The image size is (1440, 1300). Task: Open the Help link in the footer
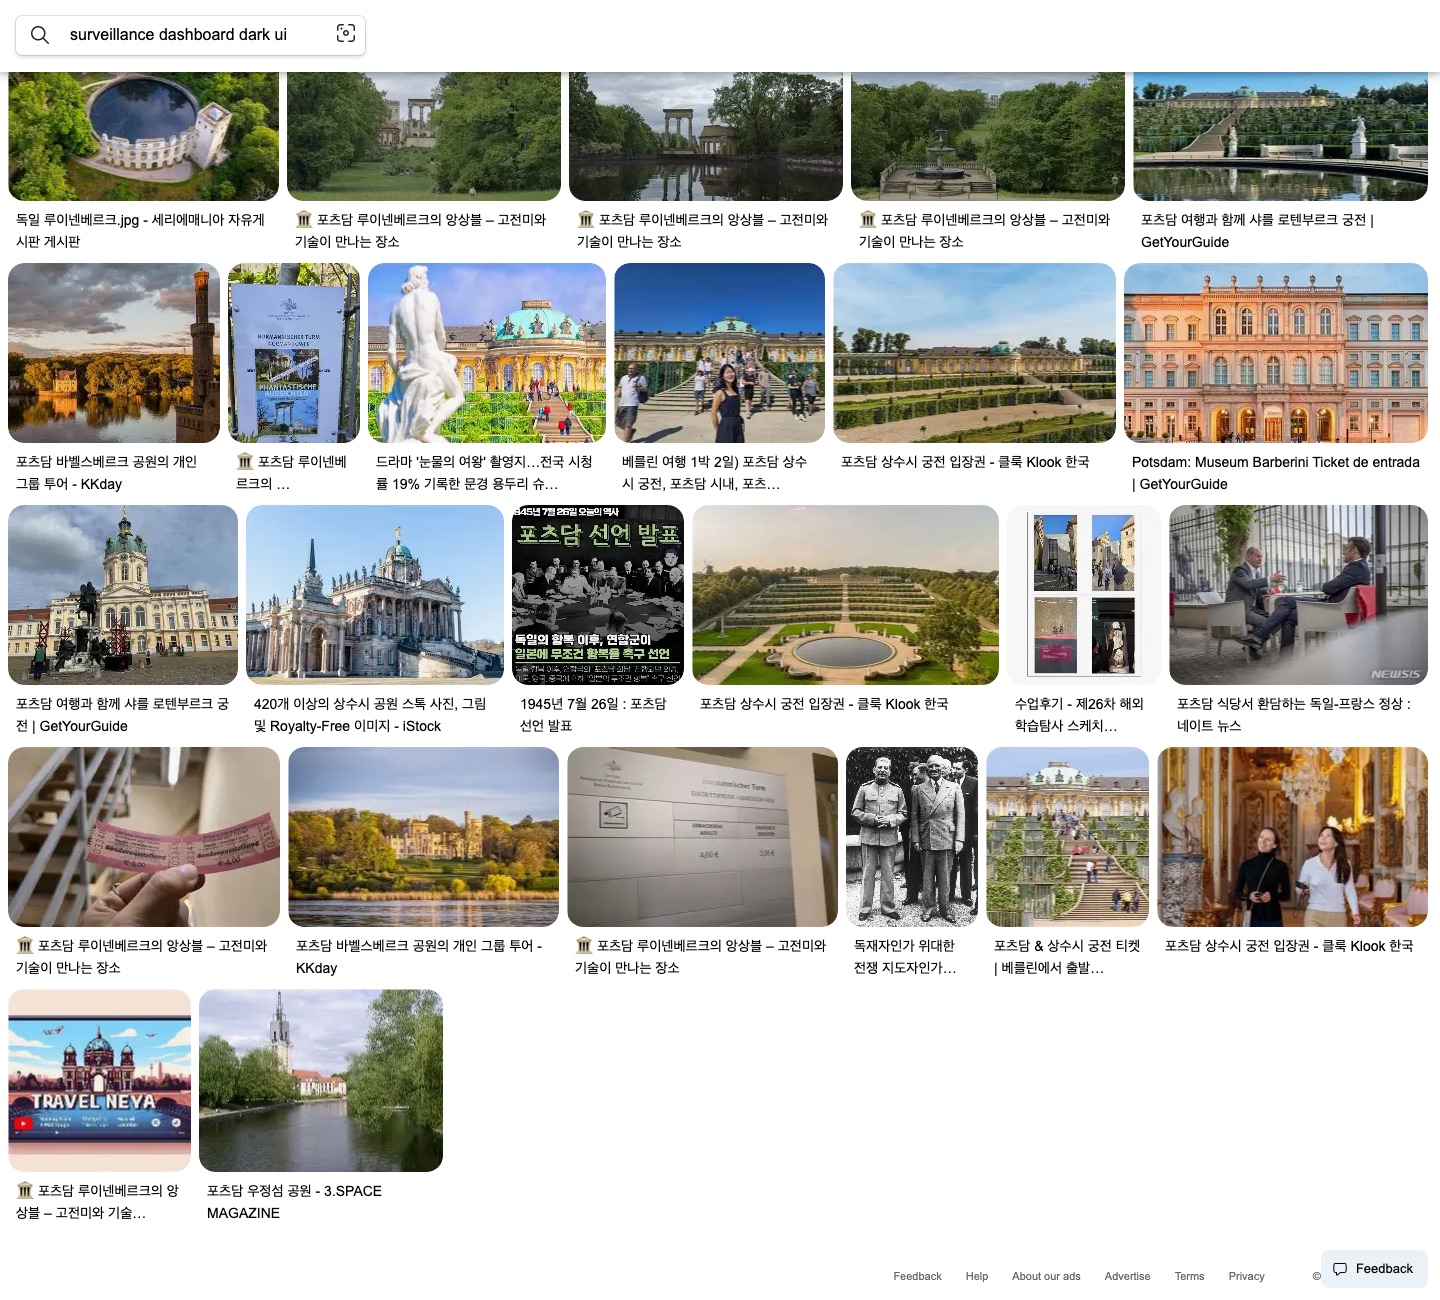click(x=977, y=1276)
